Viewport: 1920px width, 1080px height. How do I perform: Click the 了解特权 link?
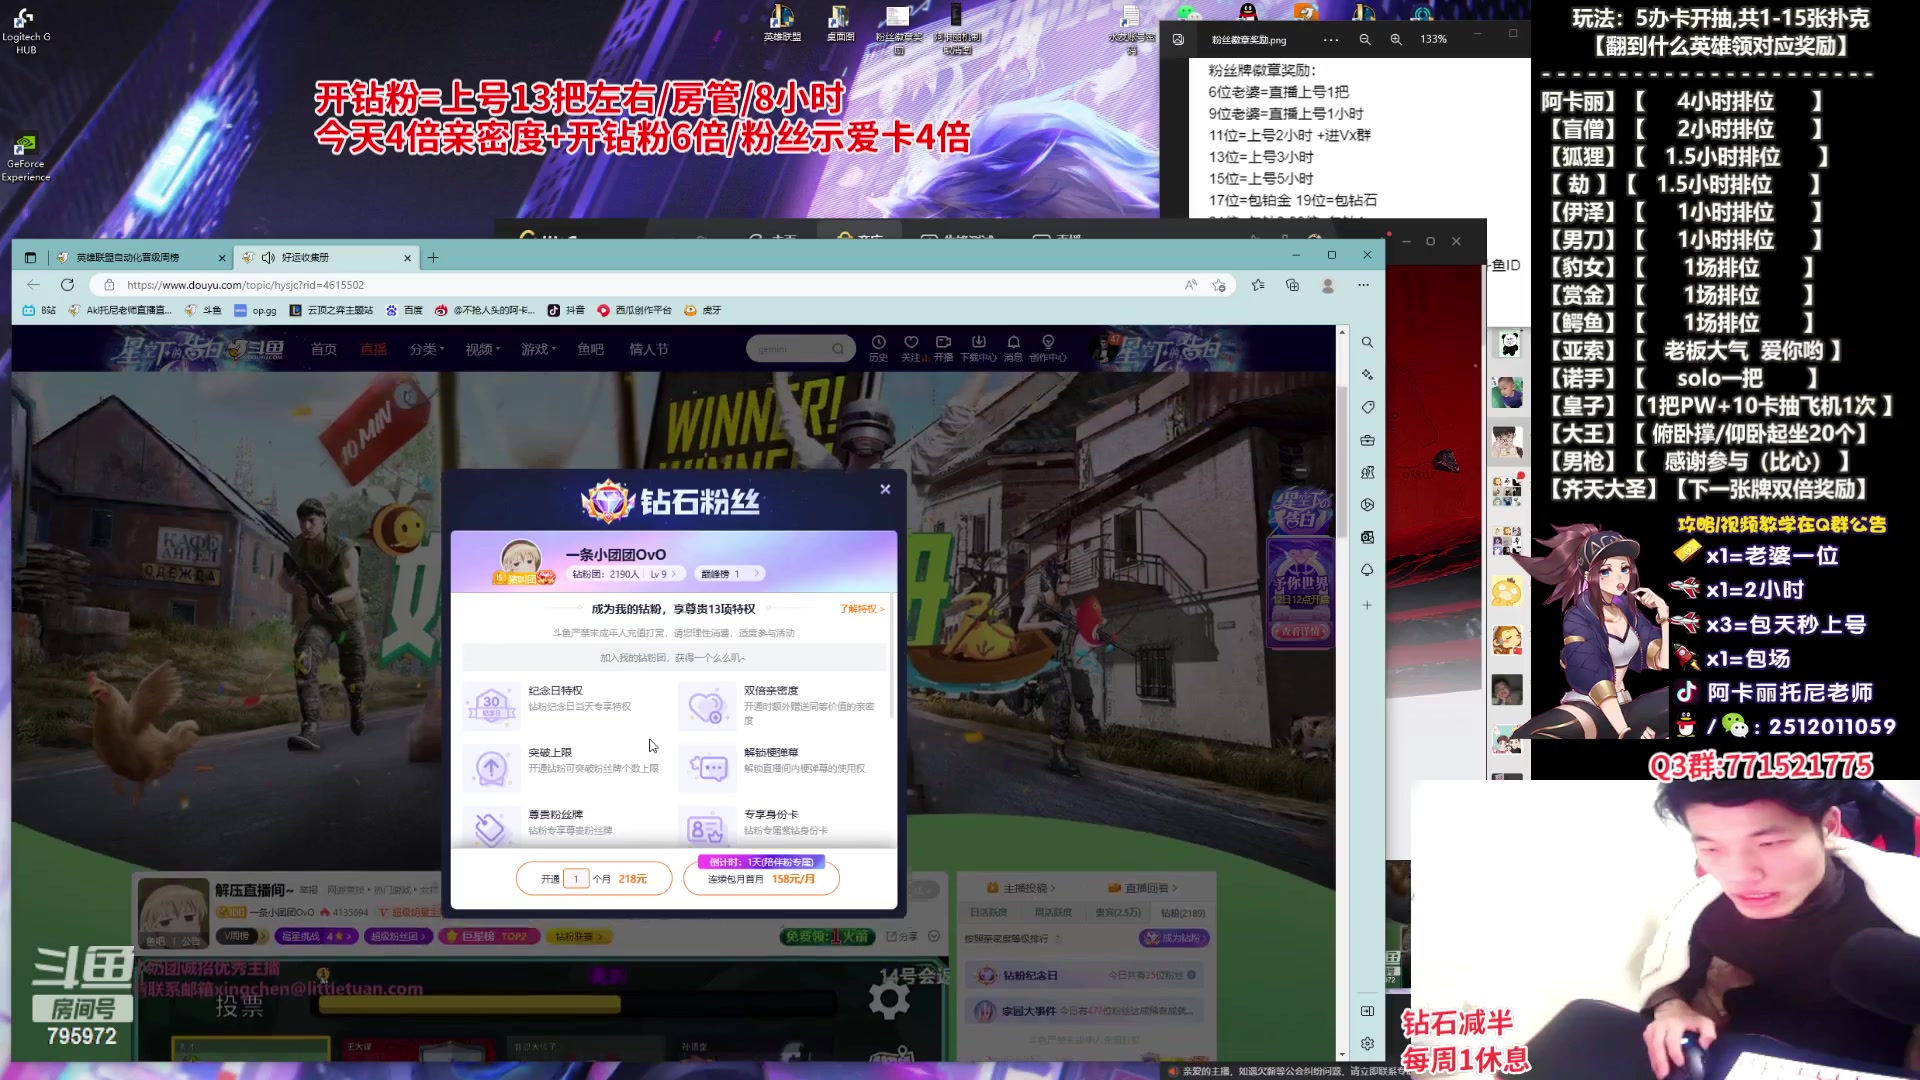tap(861, 609)
